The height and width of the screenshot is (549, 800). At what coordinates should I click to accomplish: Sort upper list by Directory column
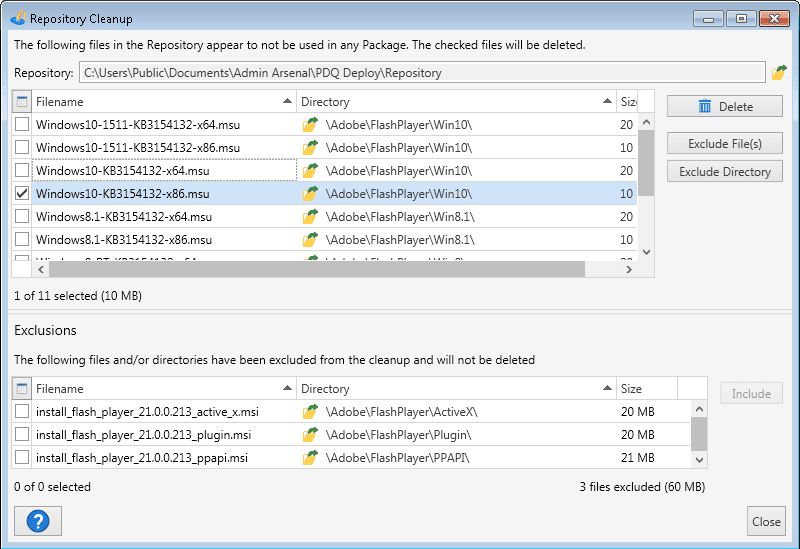tap(456, 102)
